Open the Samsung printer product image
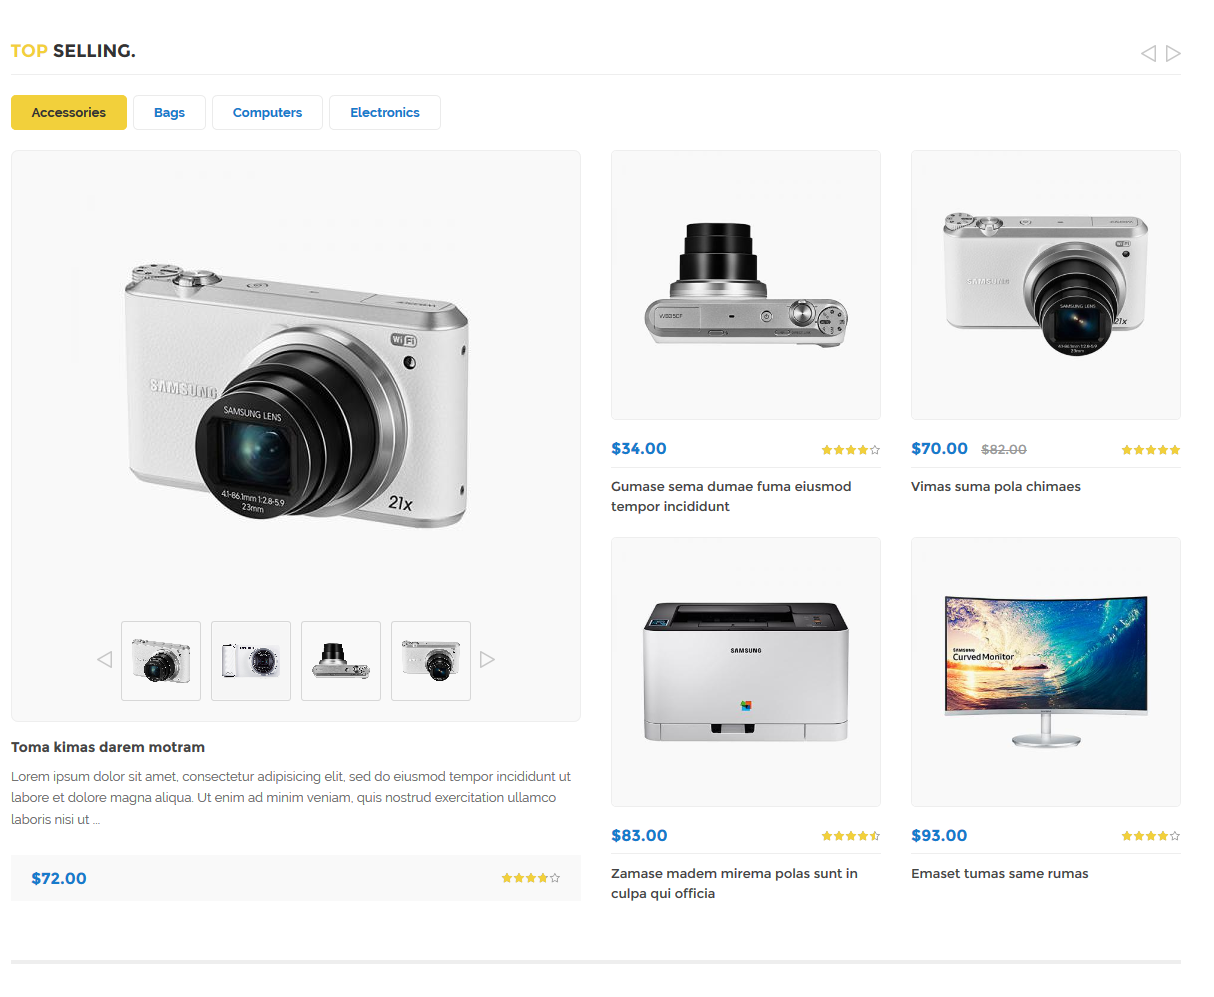Screen dimensions: 1214x997 pyautogui.click(x=746, y=672)
